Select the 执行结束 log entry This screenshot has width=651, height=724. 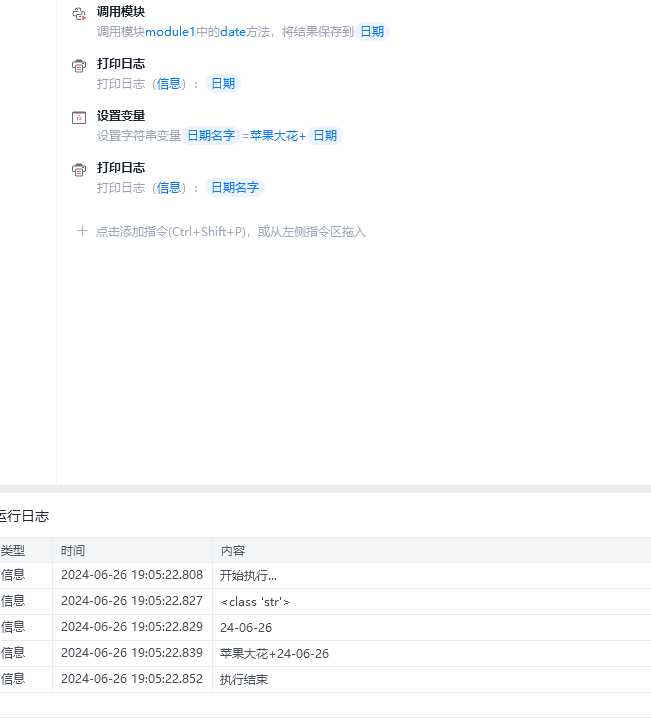(x=244, y=680)
